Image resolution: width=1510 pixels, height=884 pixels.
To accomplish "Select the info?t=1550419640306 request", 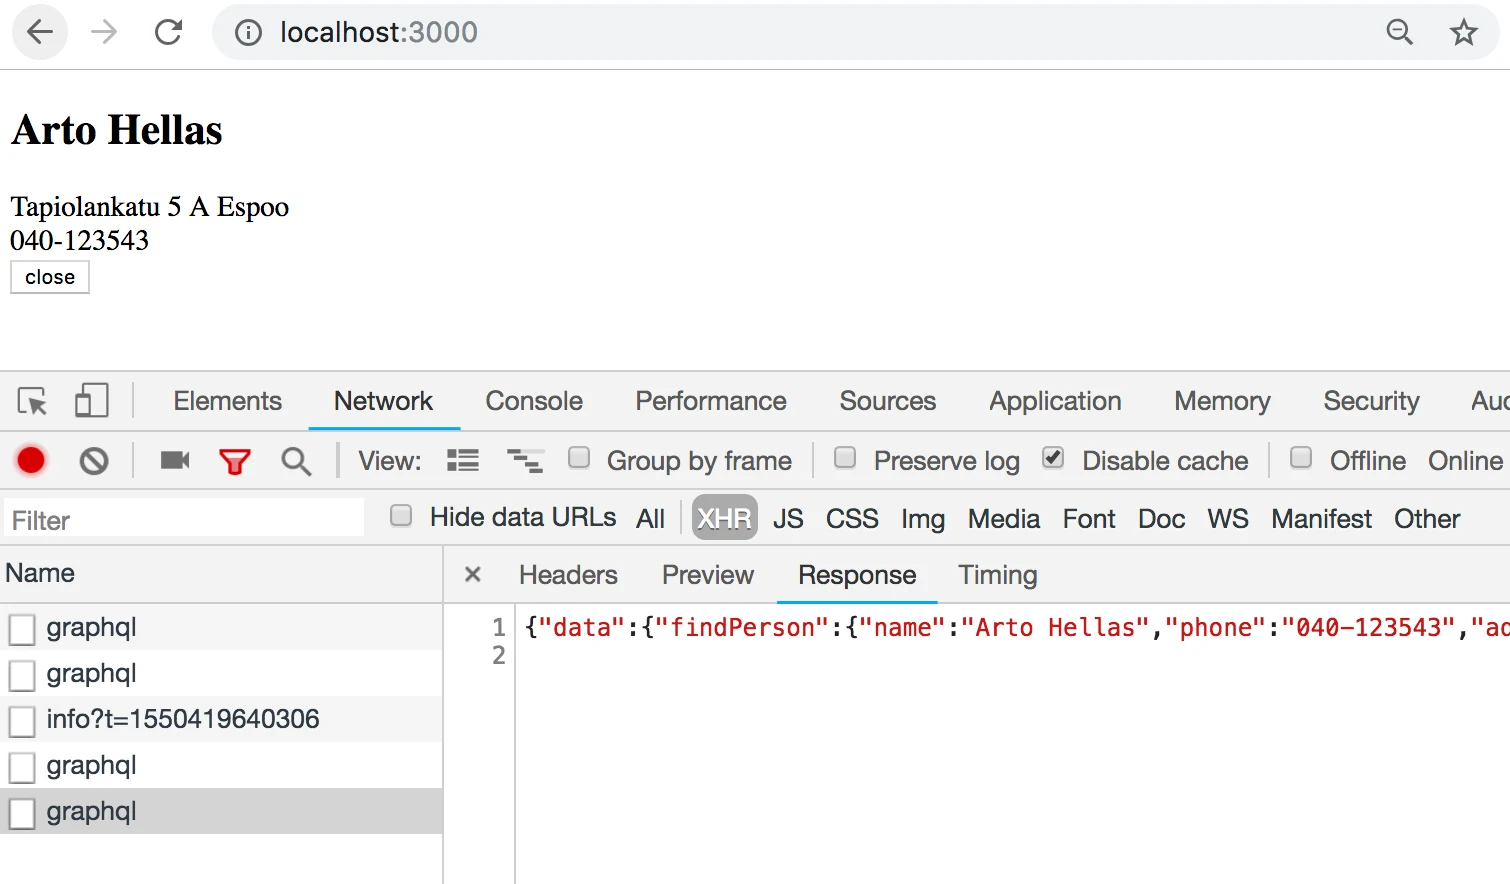I will pyautogui.click(x=221, y=719).
